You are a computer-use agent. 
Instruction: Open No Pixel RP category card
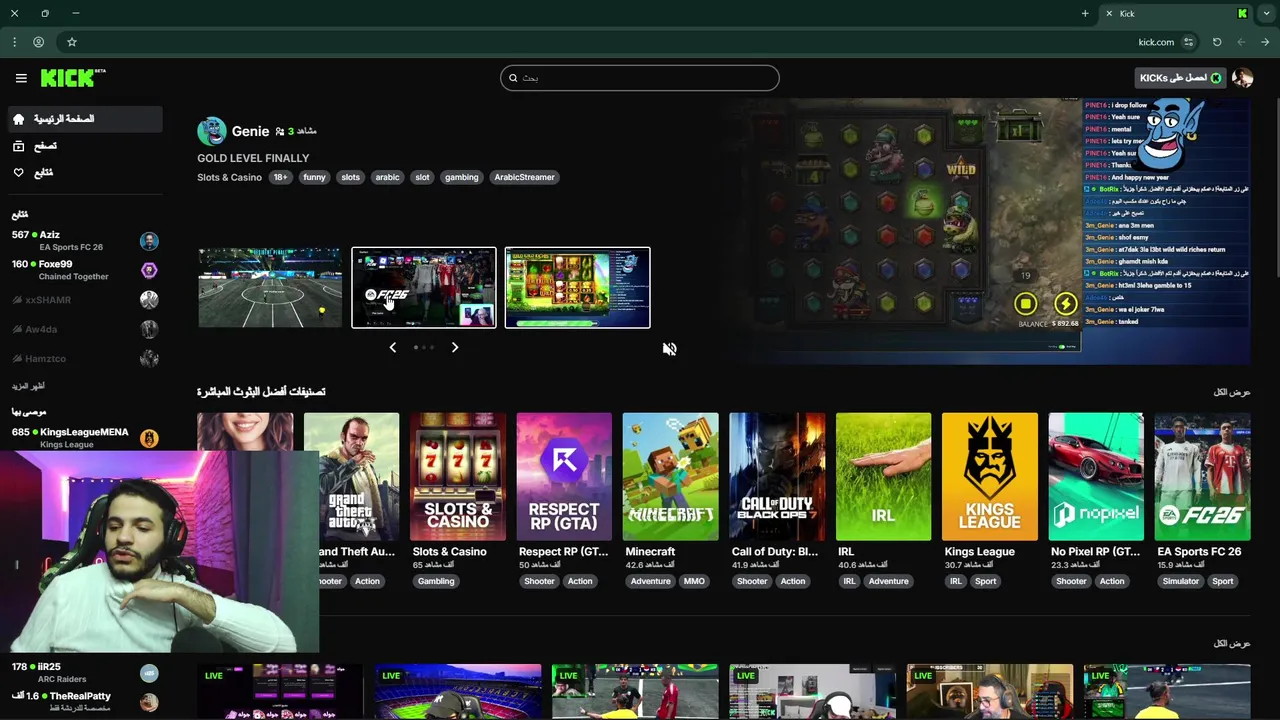[x=1096, y=476]
